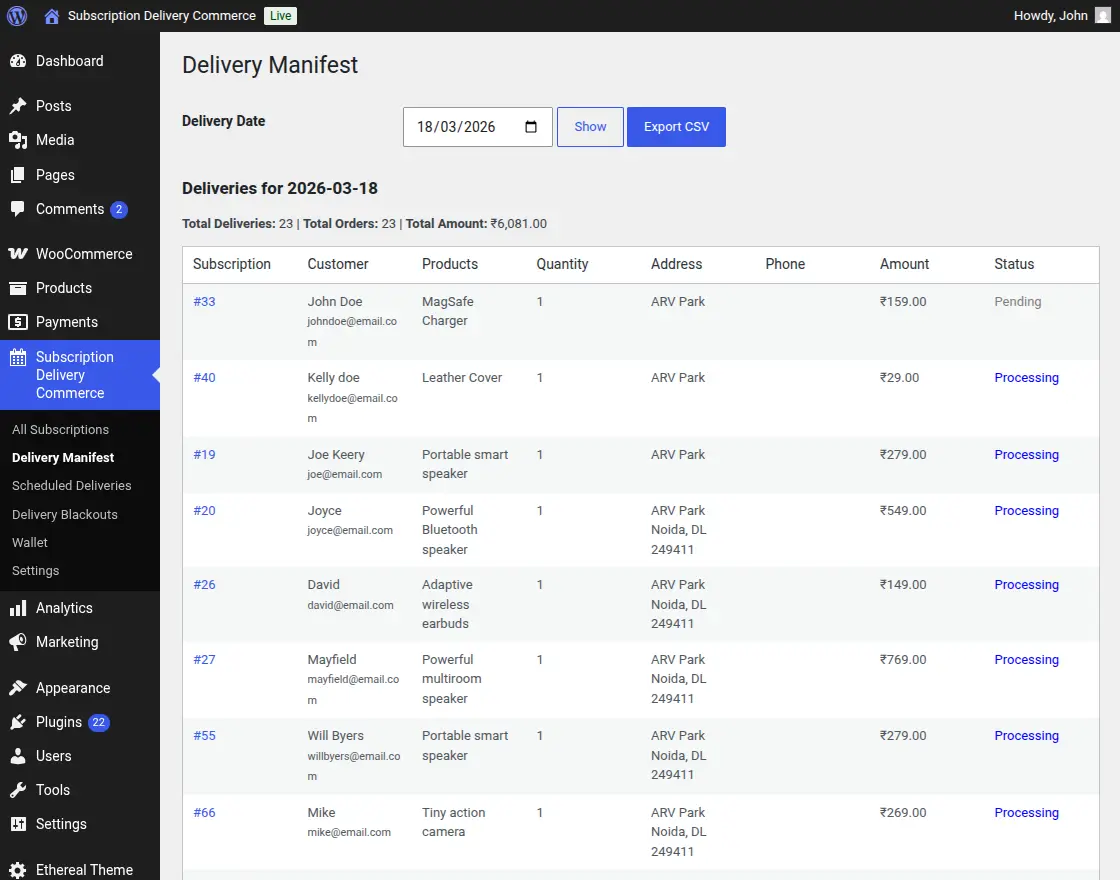This screenshot has width=1120, height=880.
Task: Select the Appearance paintbrush icon
Action: tap(20, 688)
